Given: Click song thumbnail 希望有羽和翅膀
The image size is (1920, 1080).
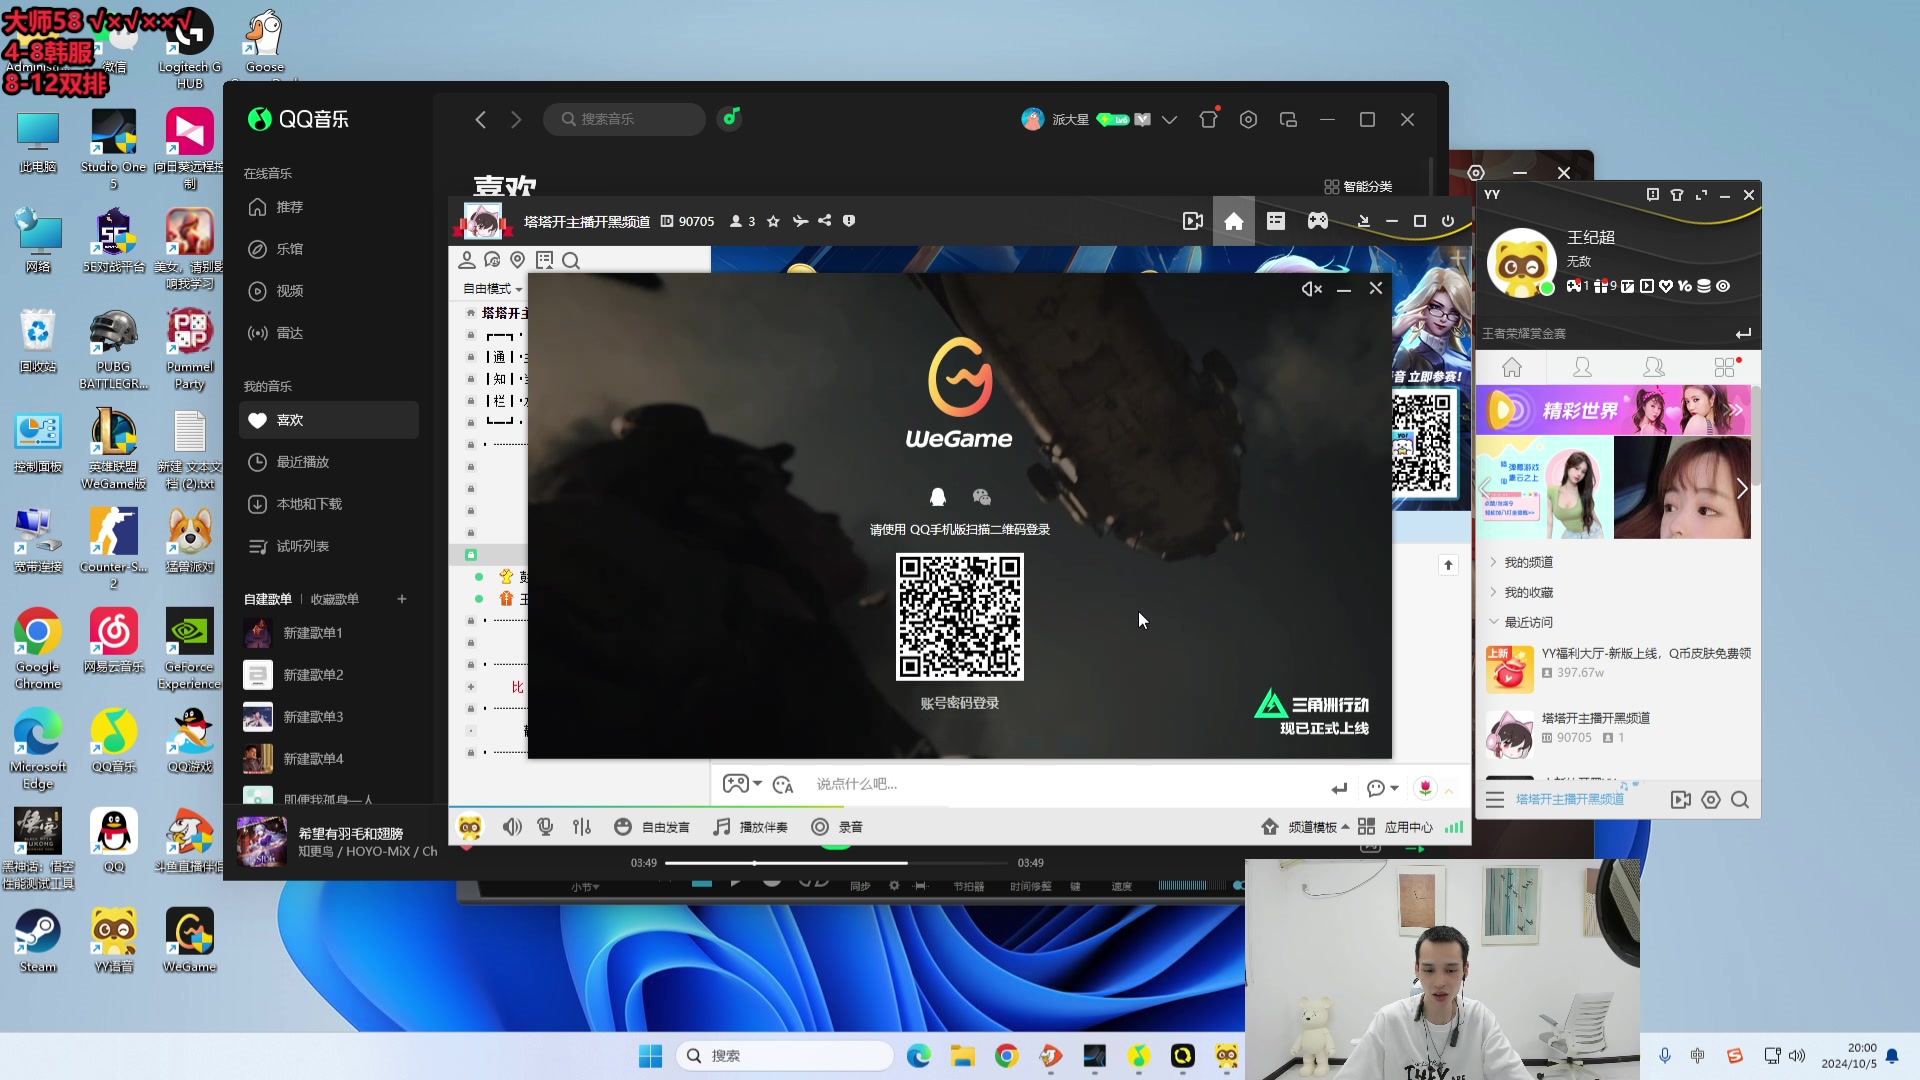Looking at the screenshot, I should [264, 841].
